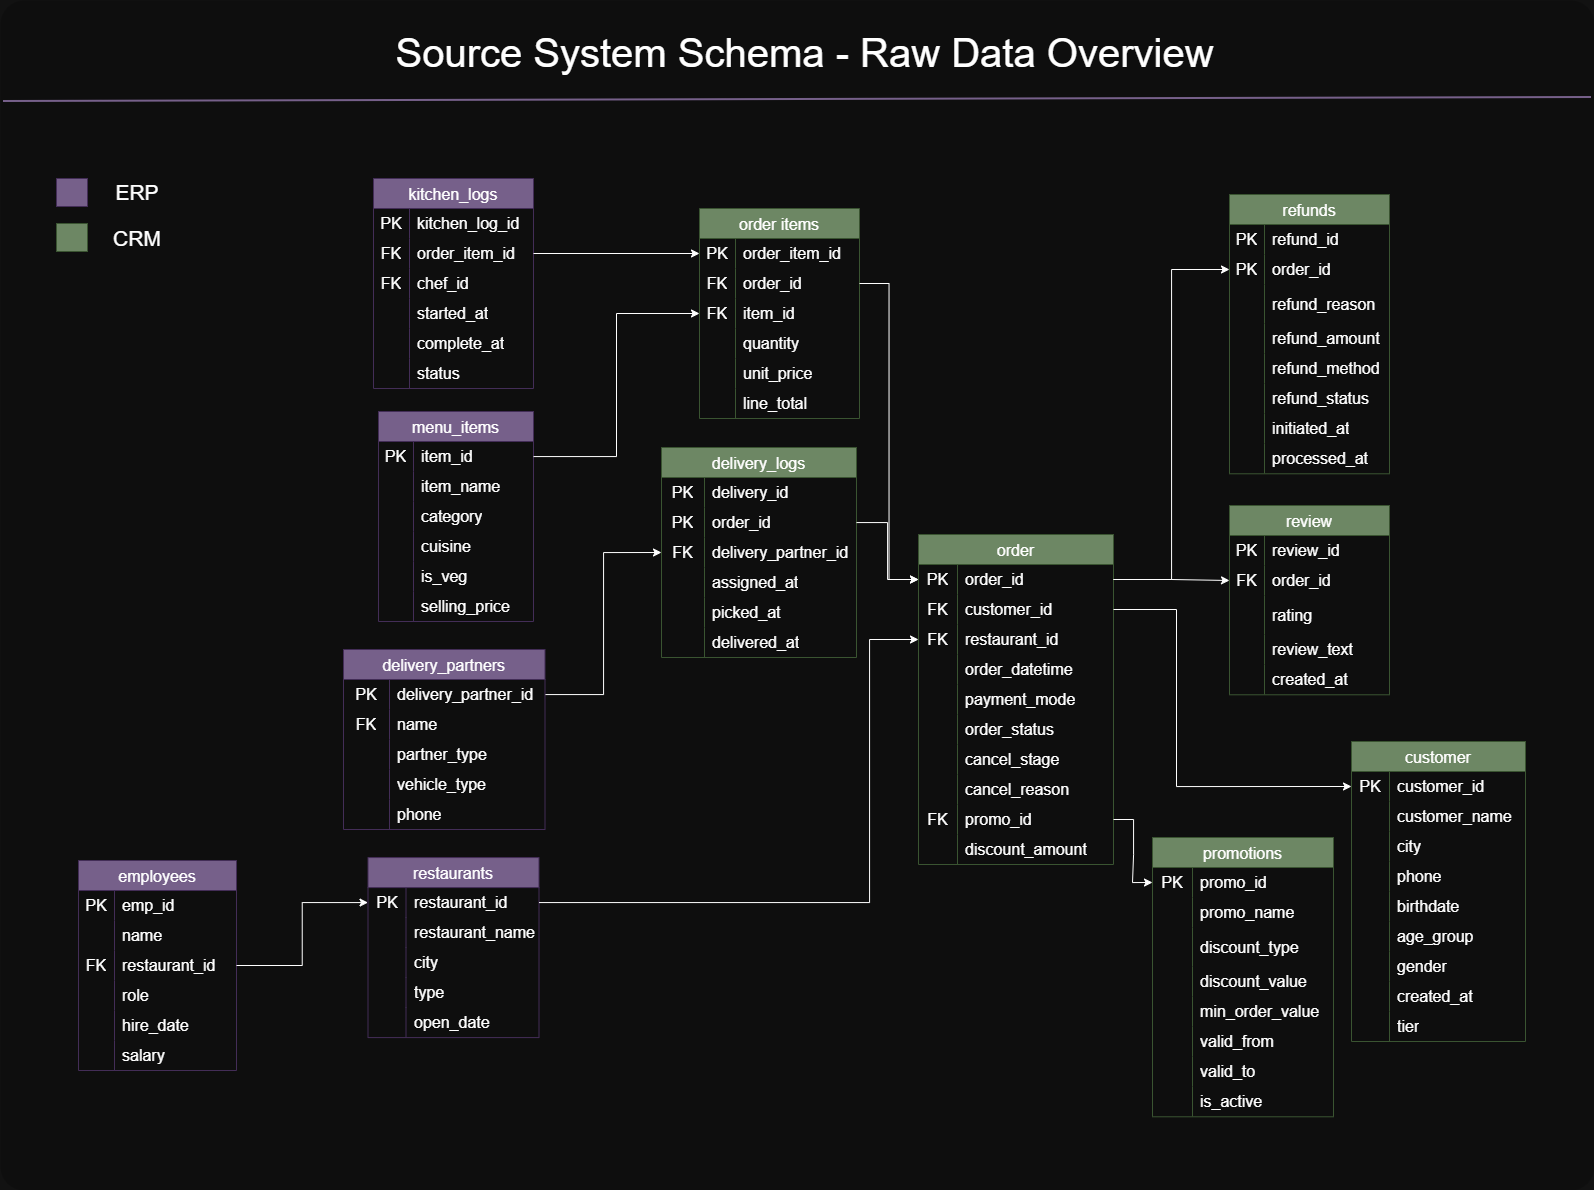Select the kitchen_logs table header
The width and height of the screenshot is (1594, 1190).
(x=453, y=194)
